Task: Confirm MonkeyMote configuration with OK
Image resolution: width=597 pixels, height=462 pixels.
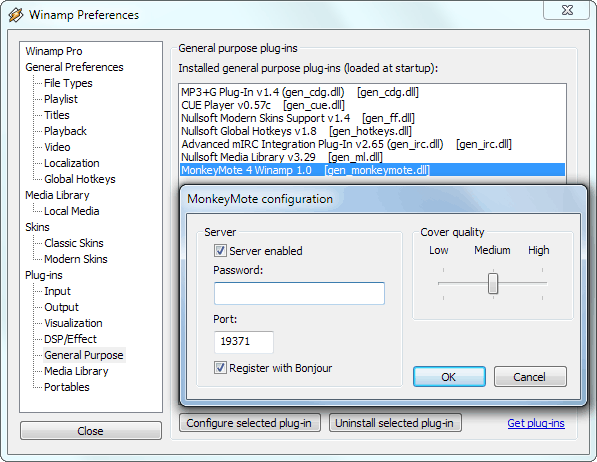Action: [449, 377]
